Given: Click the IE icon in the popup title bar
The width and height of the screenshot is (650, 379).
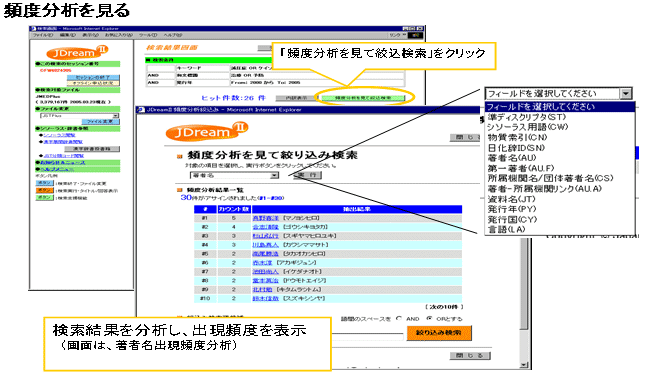Looking at the screenshot, I should click(141, 109).
